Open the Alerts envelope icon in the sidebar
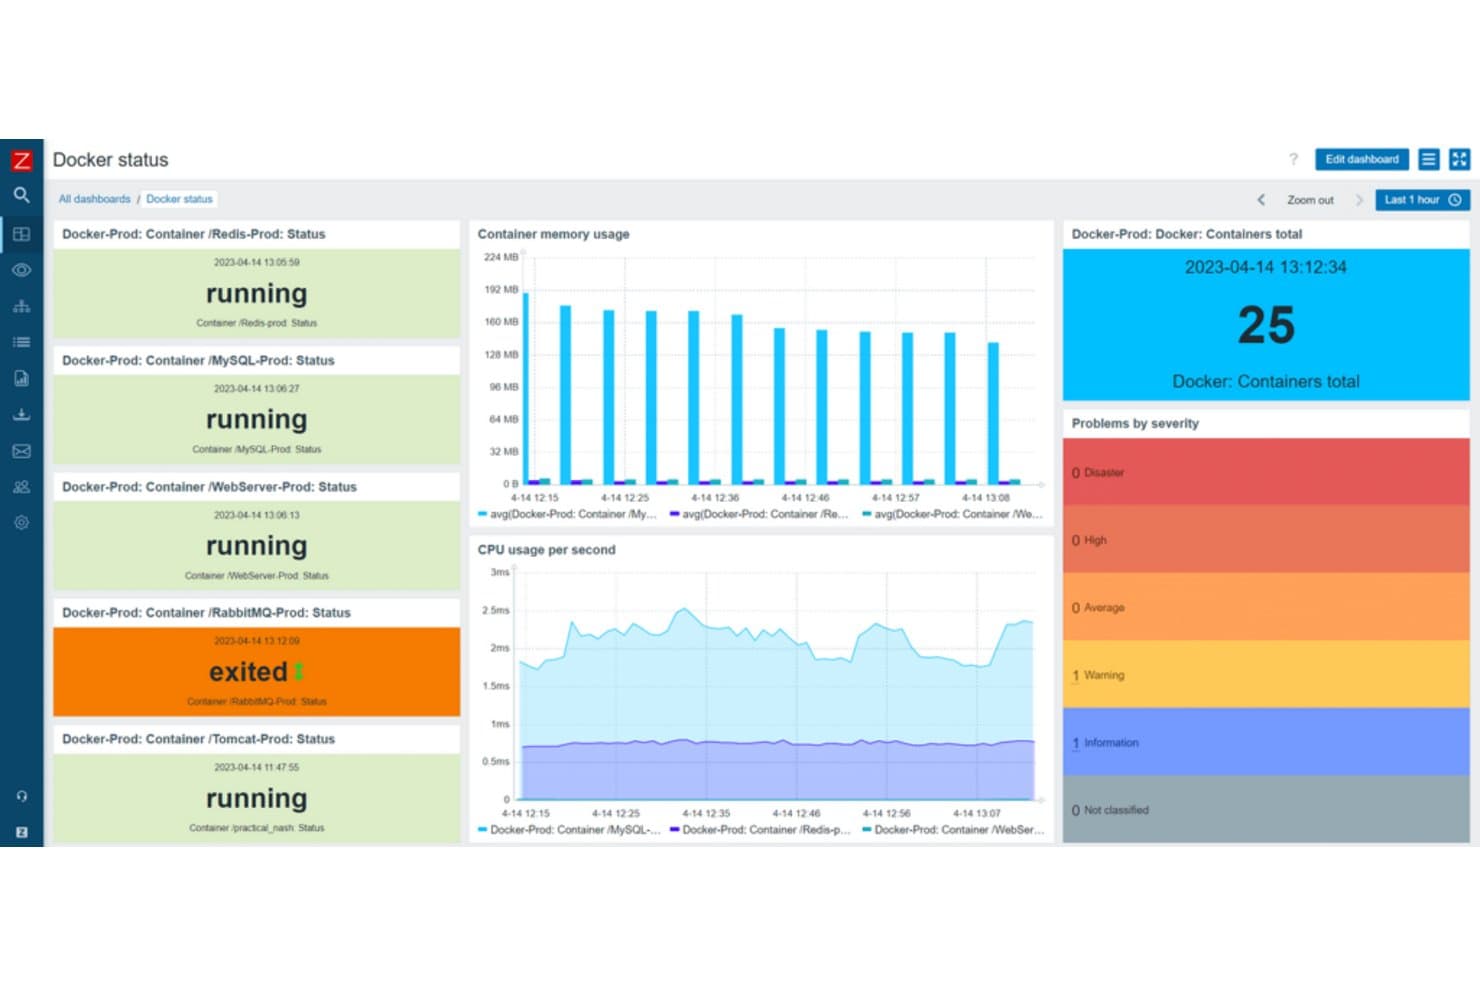 click(21, 451)
